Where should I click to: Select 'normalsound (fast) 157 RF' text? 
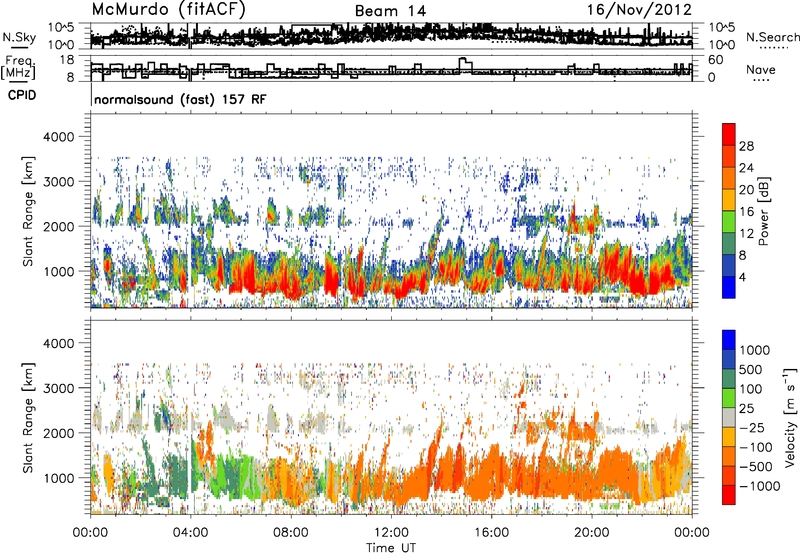tap(180, 100)
